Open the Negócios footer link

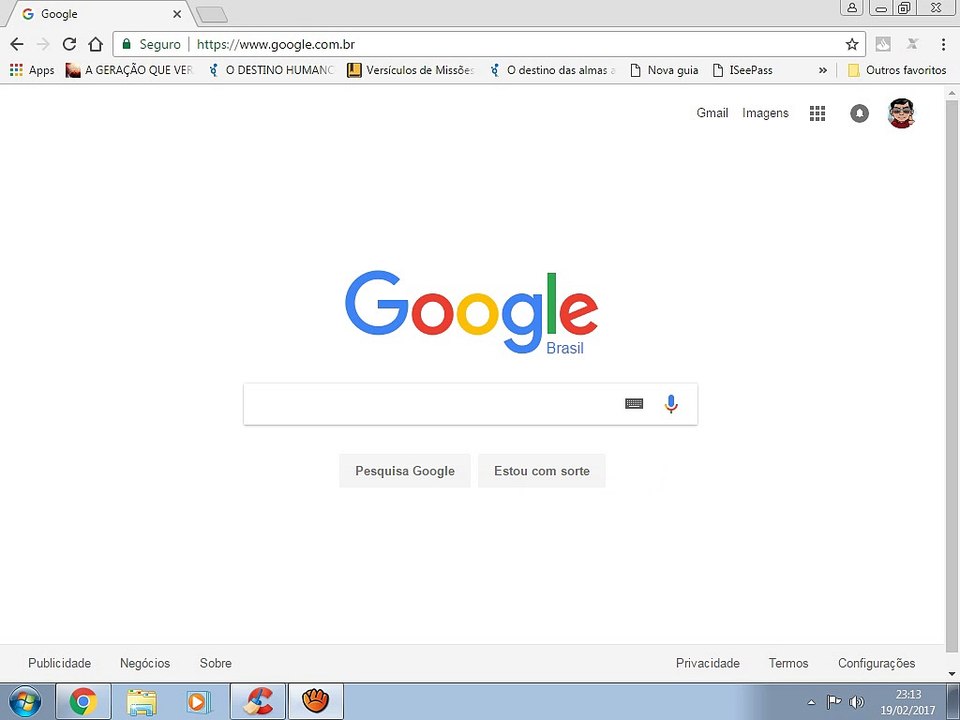click(145, 663)
